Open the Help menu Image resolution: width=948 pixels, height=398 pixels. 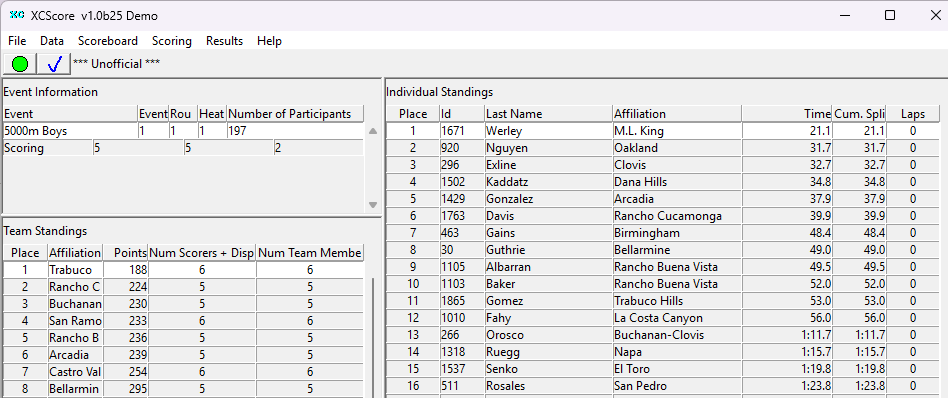[x=269, y=41]
